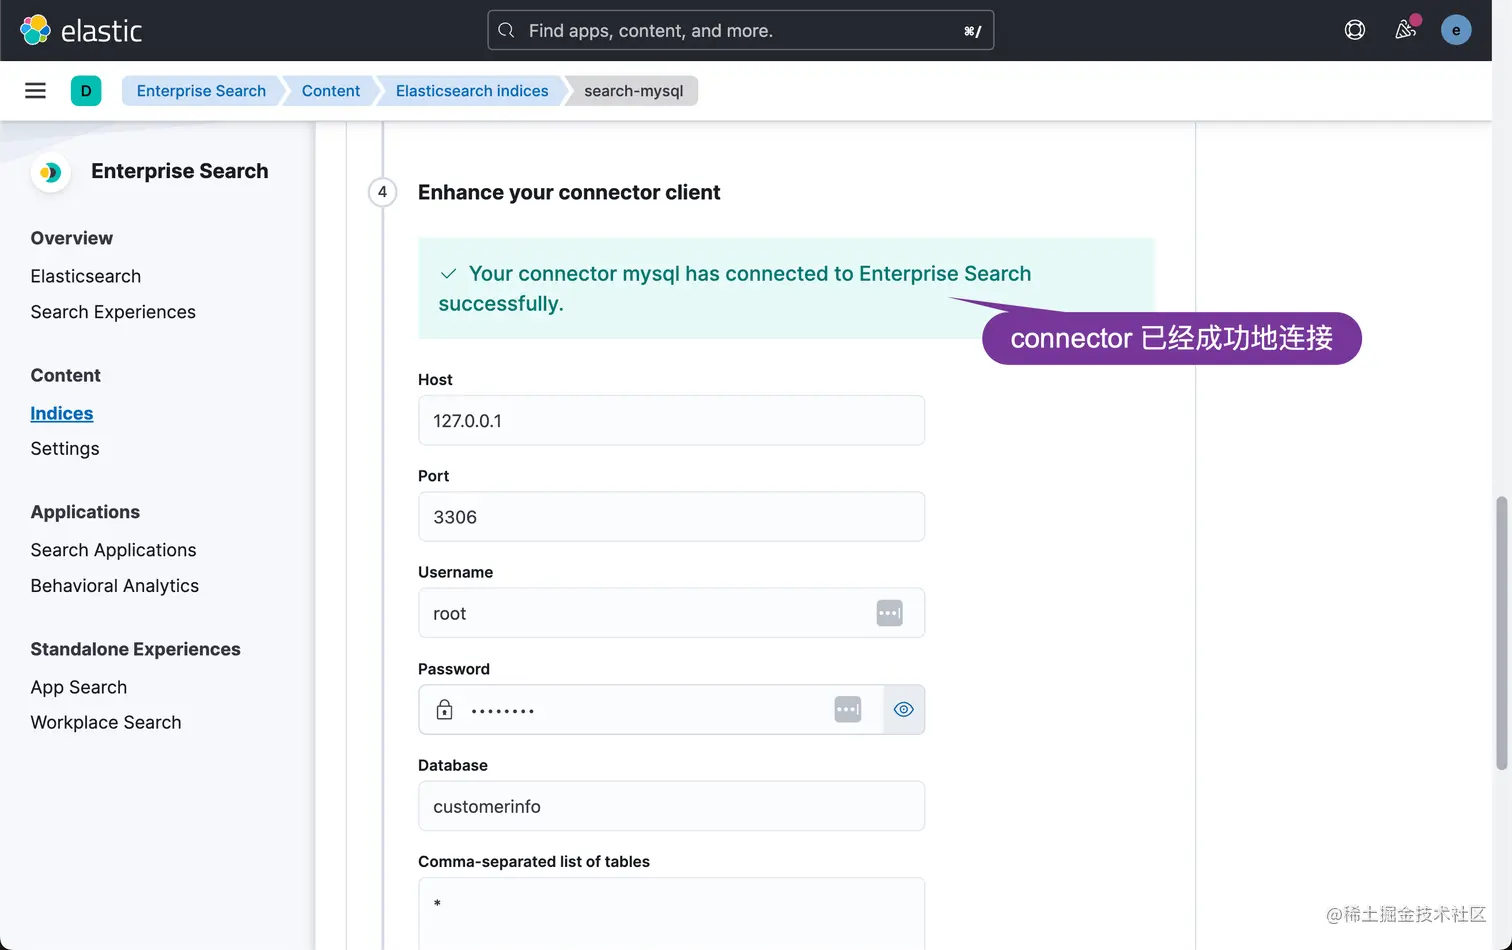Open the user avatar menu
The image size is (1512, 950).
coord(1456,30)
